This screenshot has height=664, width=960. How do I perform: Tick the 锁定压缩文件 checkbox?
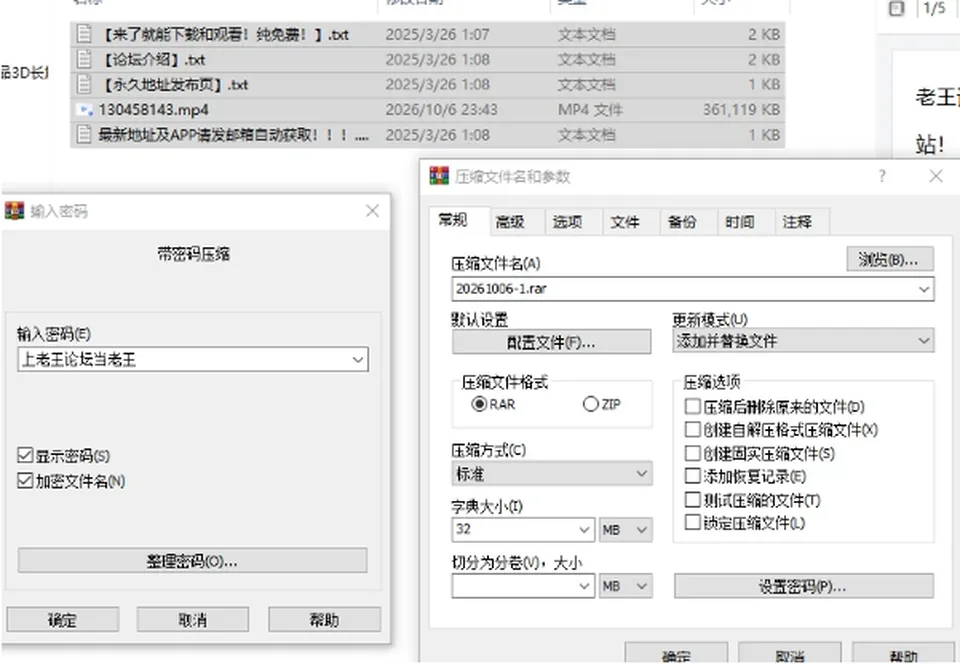point(692,522)
